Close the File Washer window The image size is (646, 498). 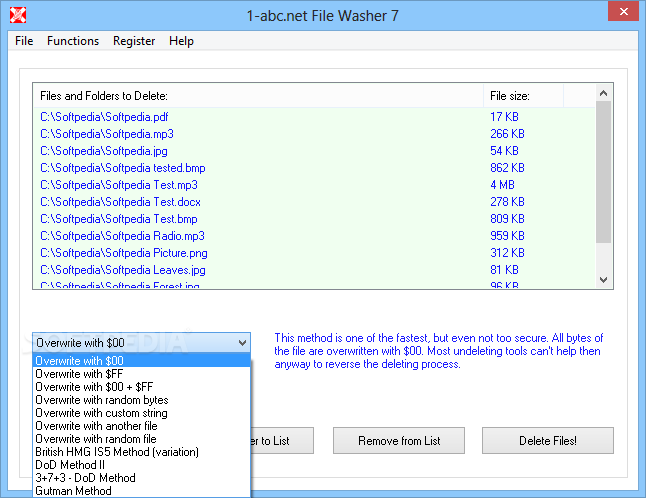(x=624, y=12)
